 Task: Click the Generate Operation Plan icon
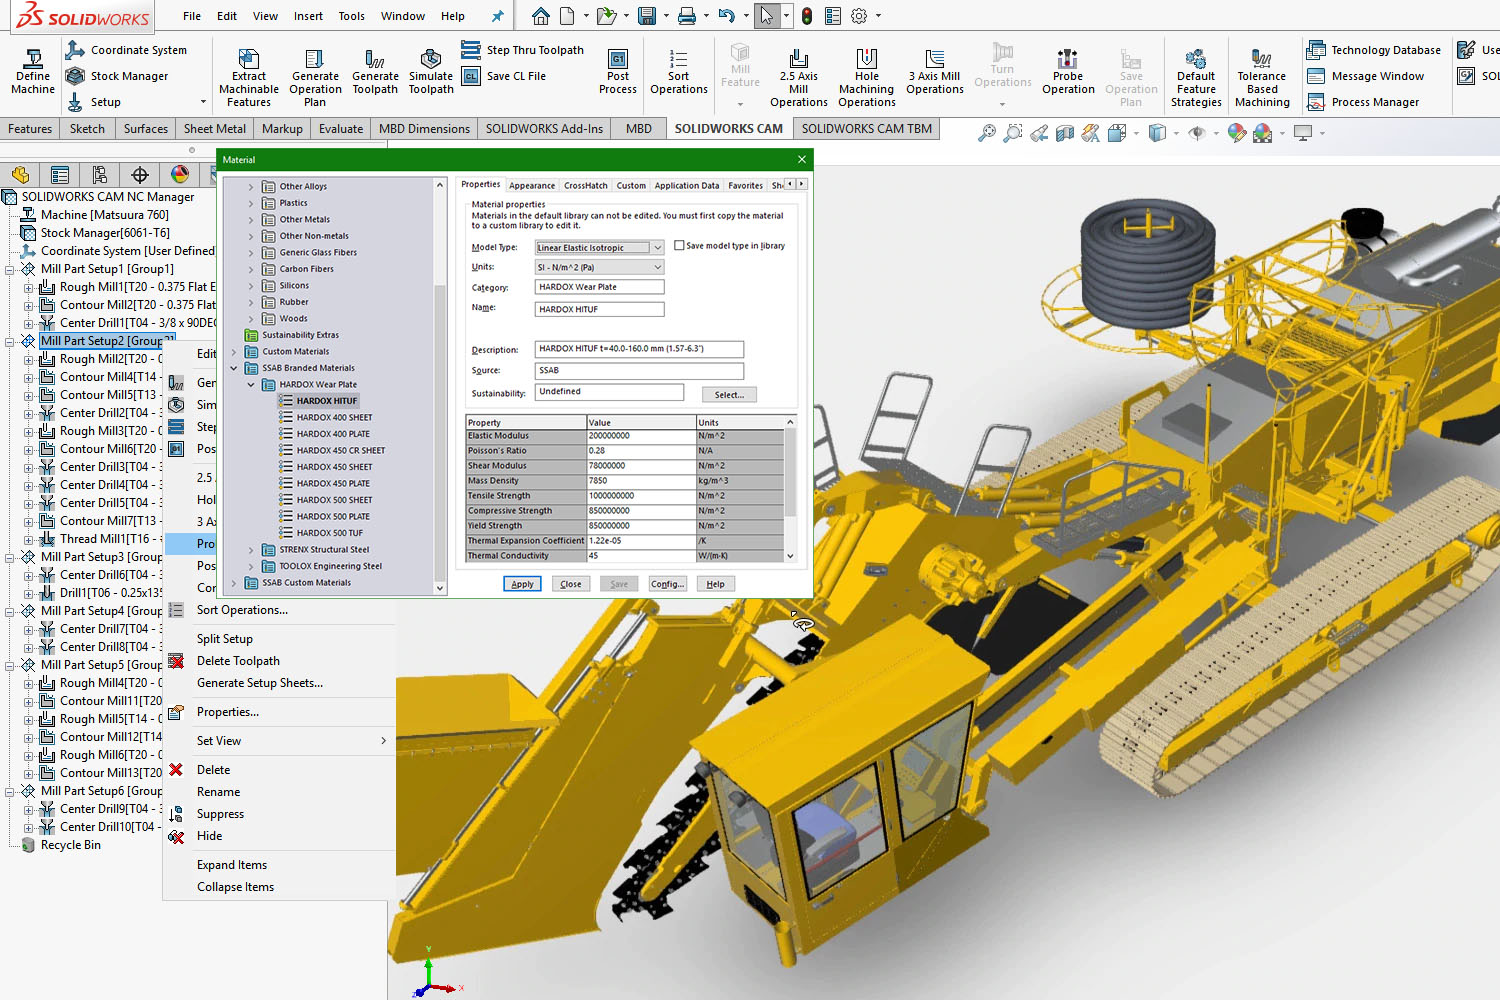pos(315,70)
